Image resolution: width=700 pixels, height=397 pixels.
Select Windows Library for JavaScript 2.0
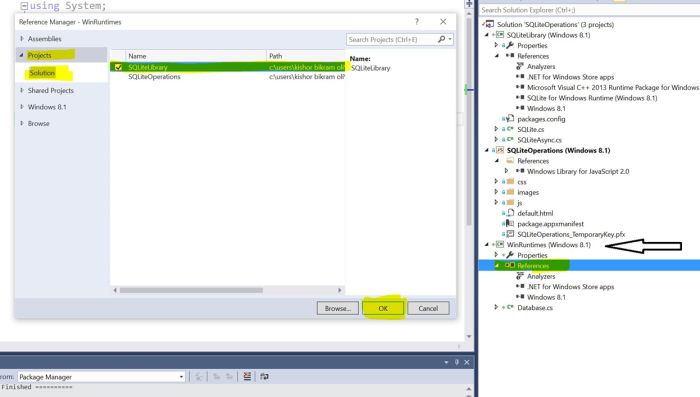pyautogui.click(x=578, y=171)
